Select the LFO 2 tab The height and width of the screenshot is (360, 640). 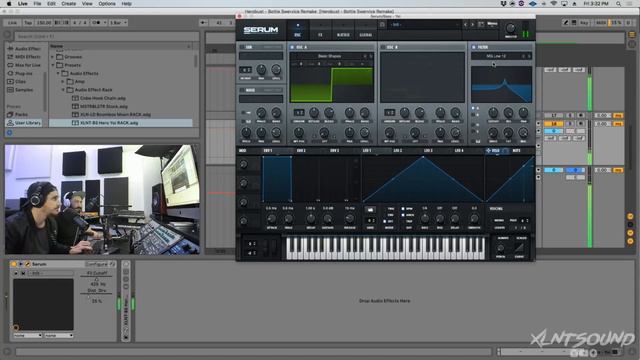coord(398,151)
